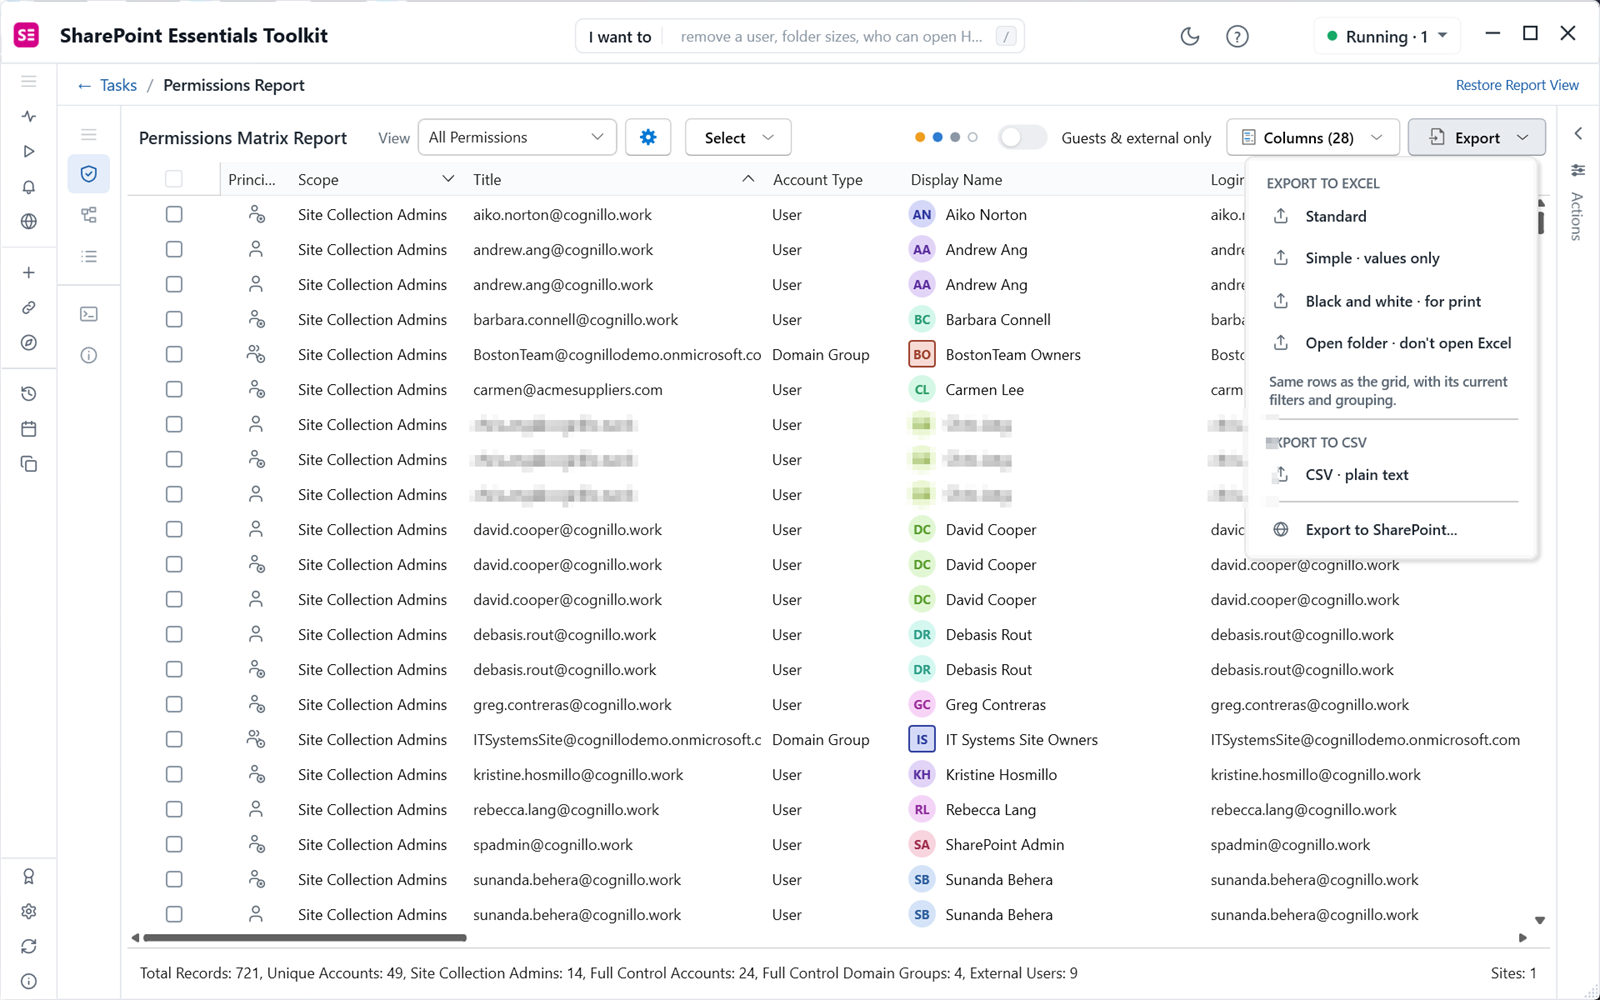
Task: Open notifications bell icon in sidebar
Action: [29, 187]
